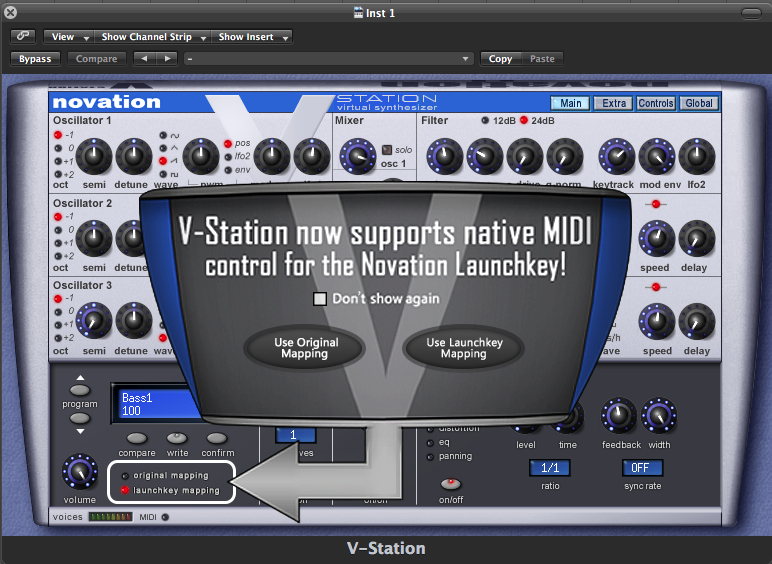Open the Show Insert dropdown
Image resolution: width=772 pixels, height=564 pixels.
pos(252,36)
